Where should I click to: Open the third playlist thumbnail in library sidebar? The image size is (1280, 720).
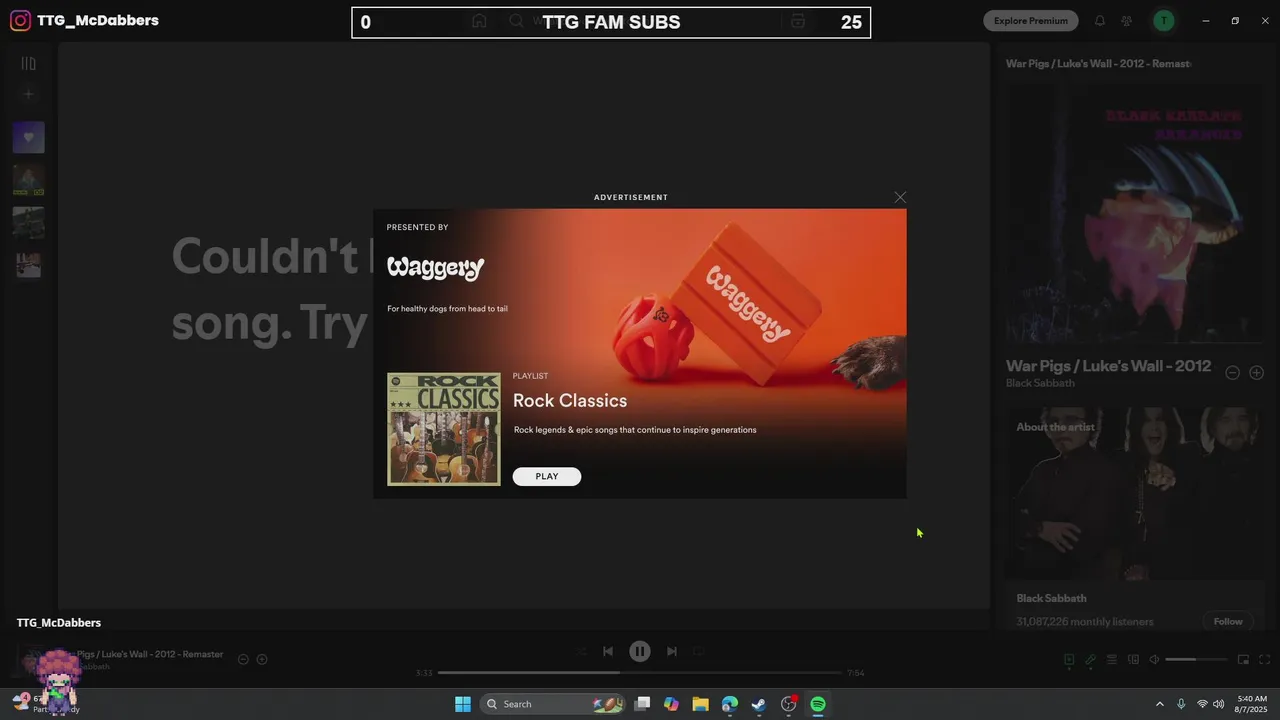(x=29, y=222)
